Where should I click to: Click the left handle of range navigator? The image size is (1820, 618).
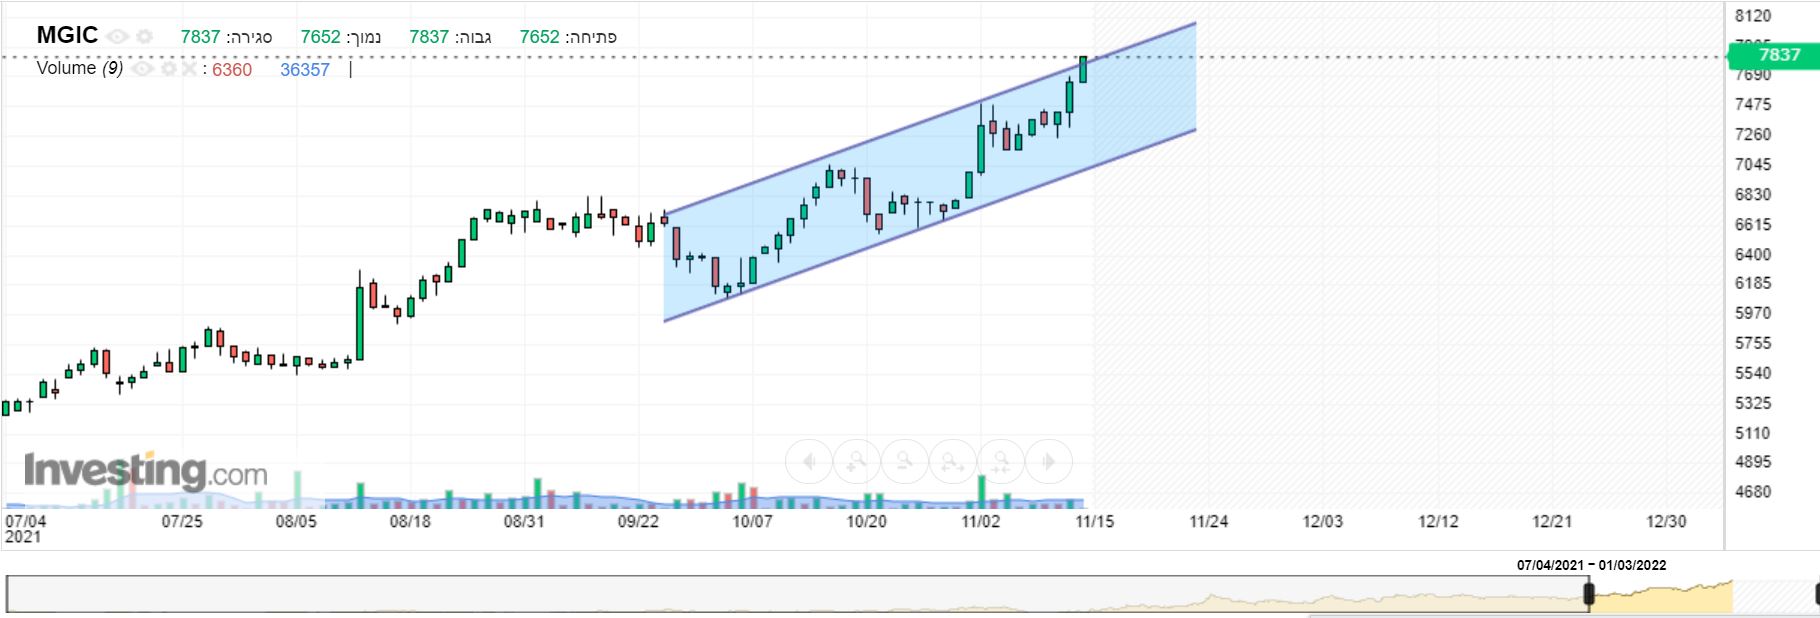pos(1588,595)
